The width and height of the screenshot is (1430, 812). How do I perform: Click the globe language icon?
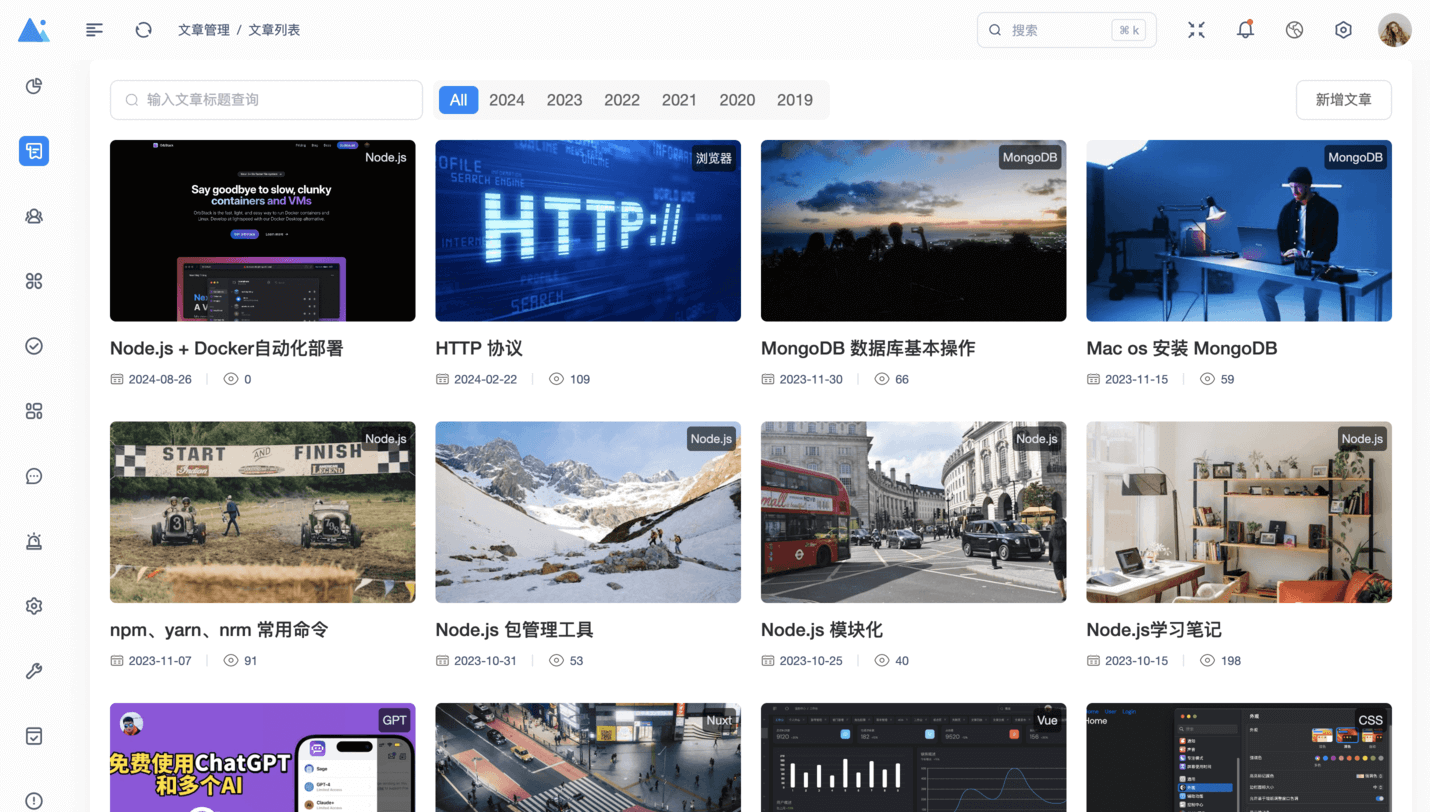(x=1294, y=30)
